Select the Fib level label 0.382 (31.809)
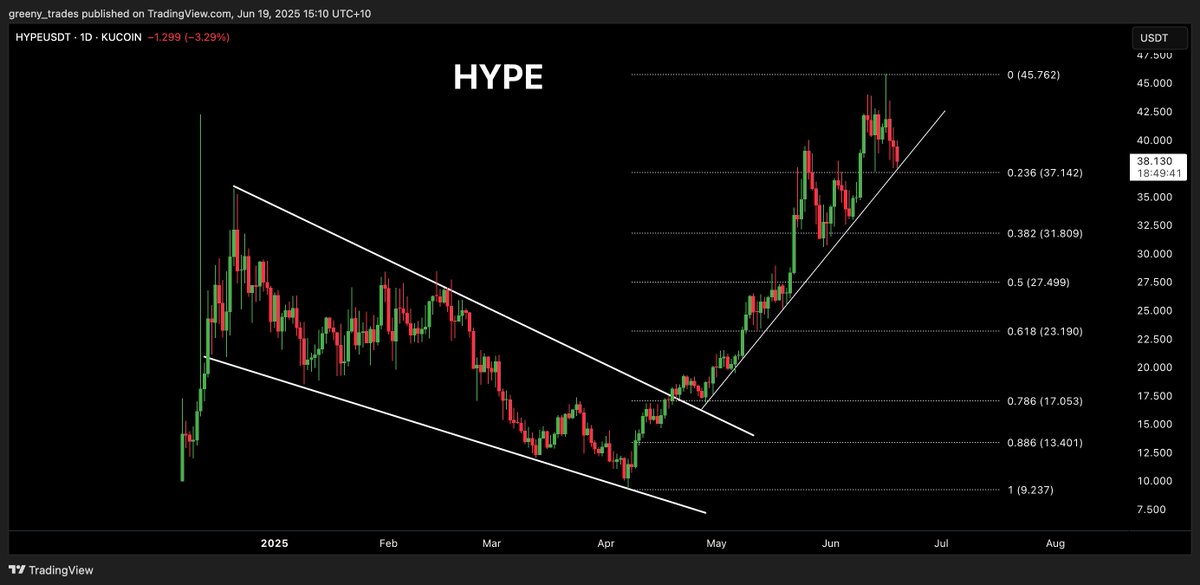1200x585 pixels. (x=1044, y=233)
